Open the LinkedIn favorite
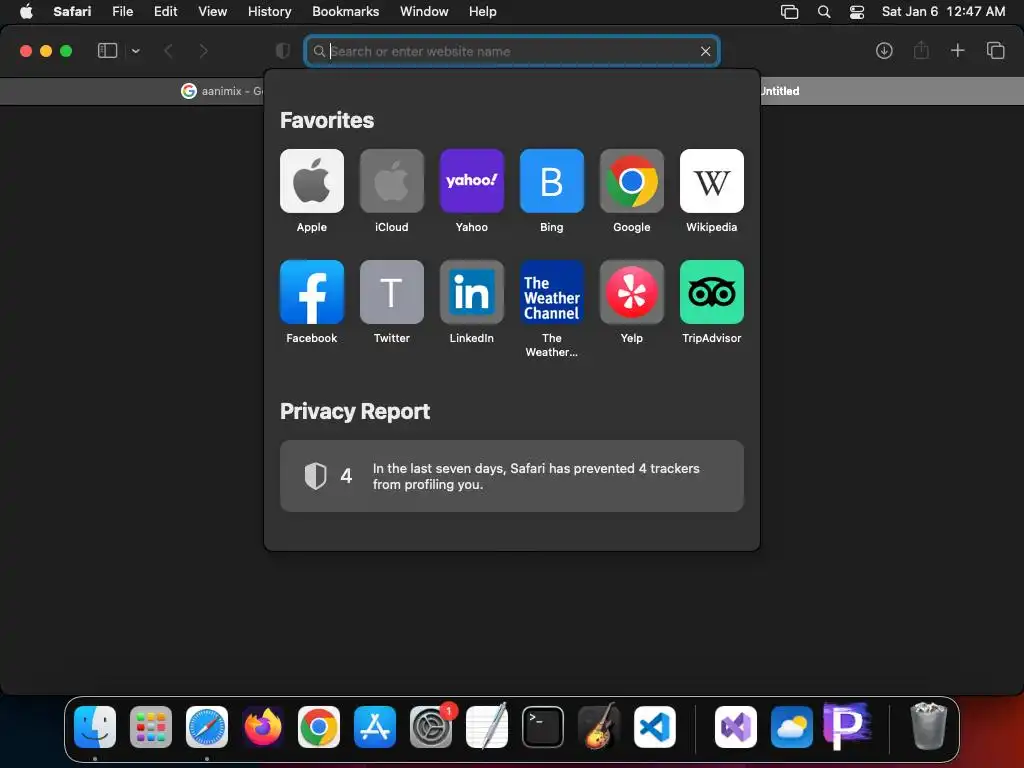This screenshot has width=1024, height=768. tap(472, 292)
